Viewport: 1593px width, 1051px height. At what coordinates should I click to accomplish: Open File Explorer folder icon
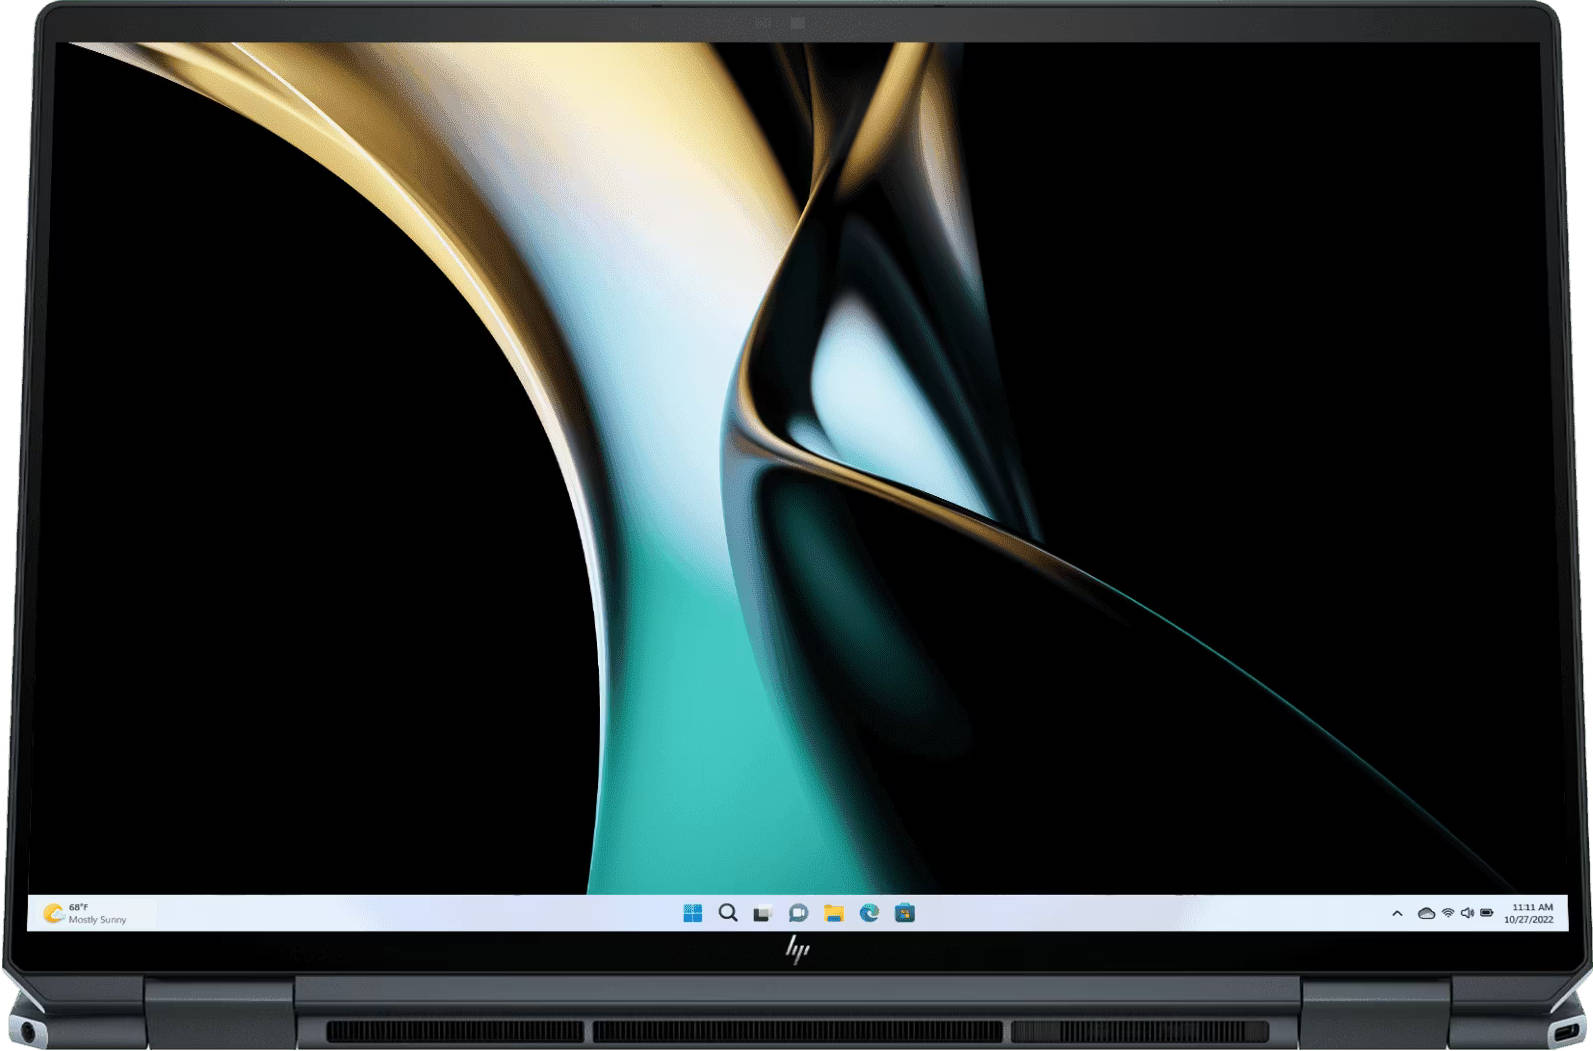[x=834, y=913]
